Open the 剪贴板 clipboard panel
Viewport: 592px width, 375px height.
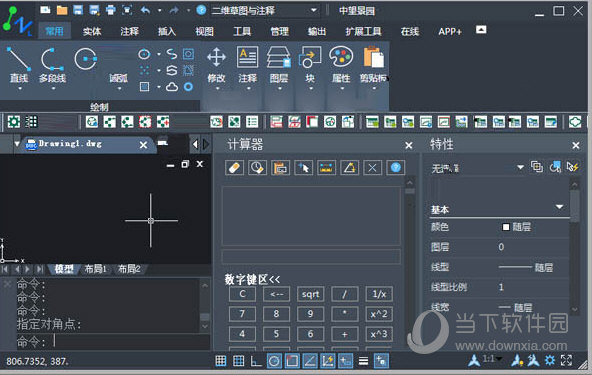pyautogui.click(x=374, y=64)
